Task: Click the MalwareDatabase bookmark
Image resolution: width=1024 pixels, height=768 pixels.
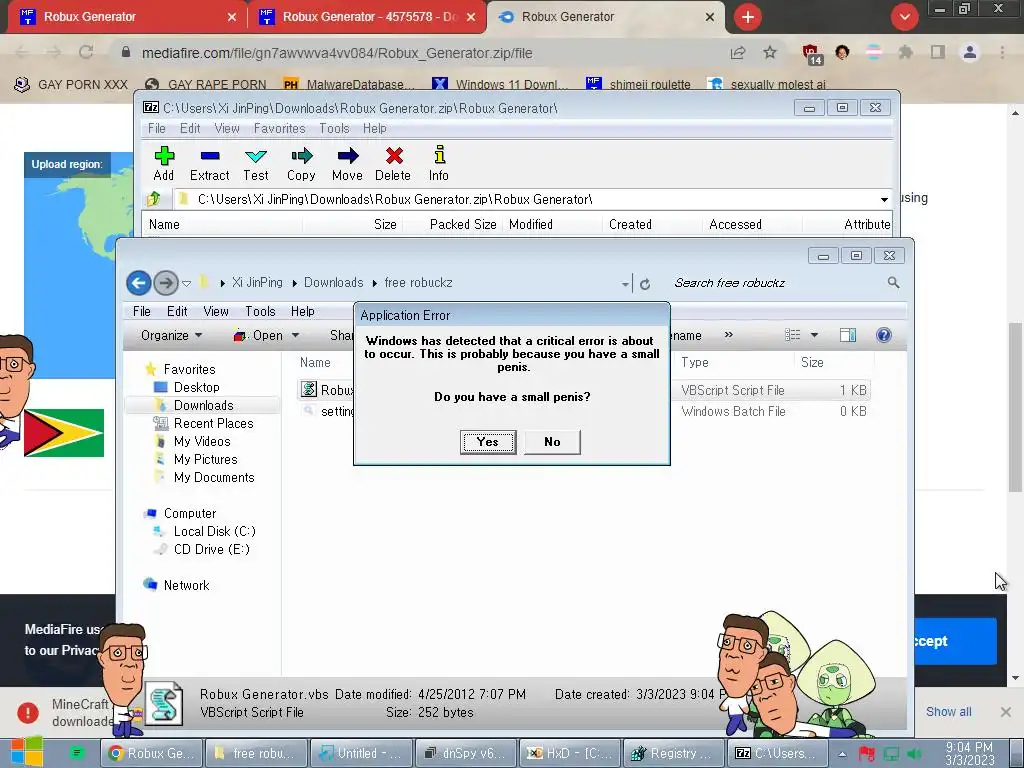Action: coord(349,84)
